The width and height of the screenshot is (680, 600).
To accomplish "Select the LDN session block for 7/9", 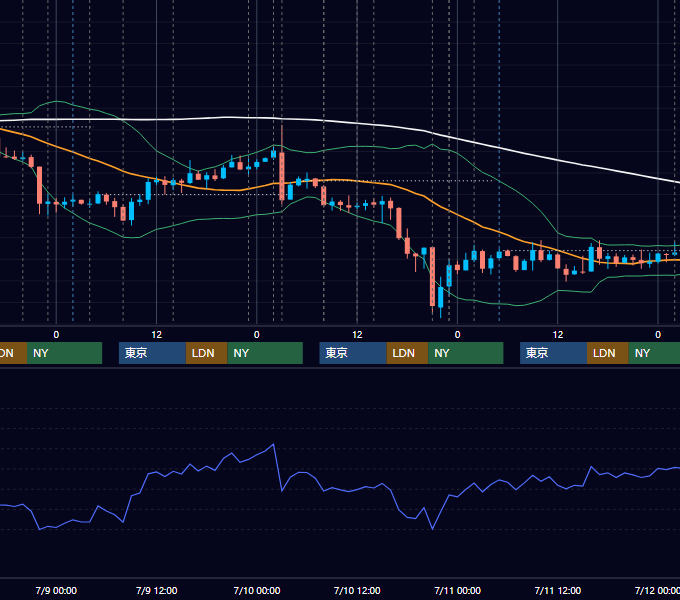I will 206,353.
